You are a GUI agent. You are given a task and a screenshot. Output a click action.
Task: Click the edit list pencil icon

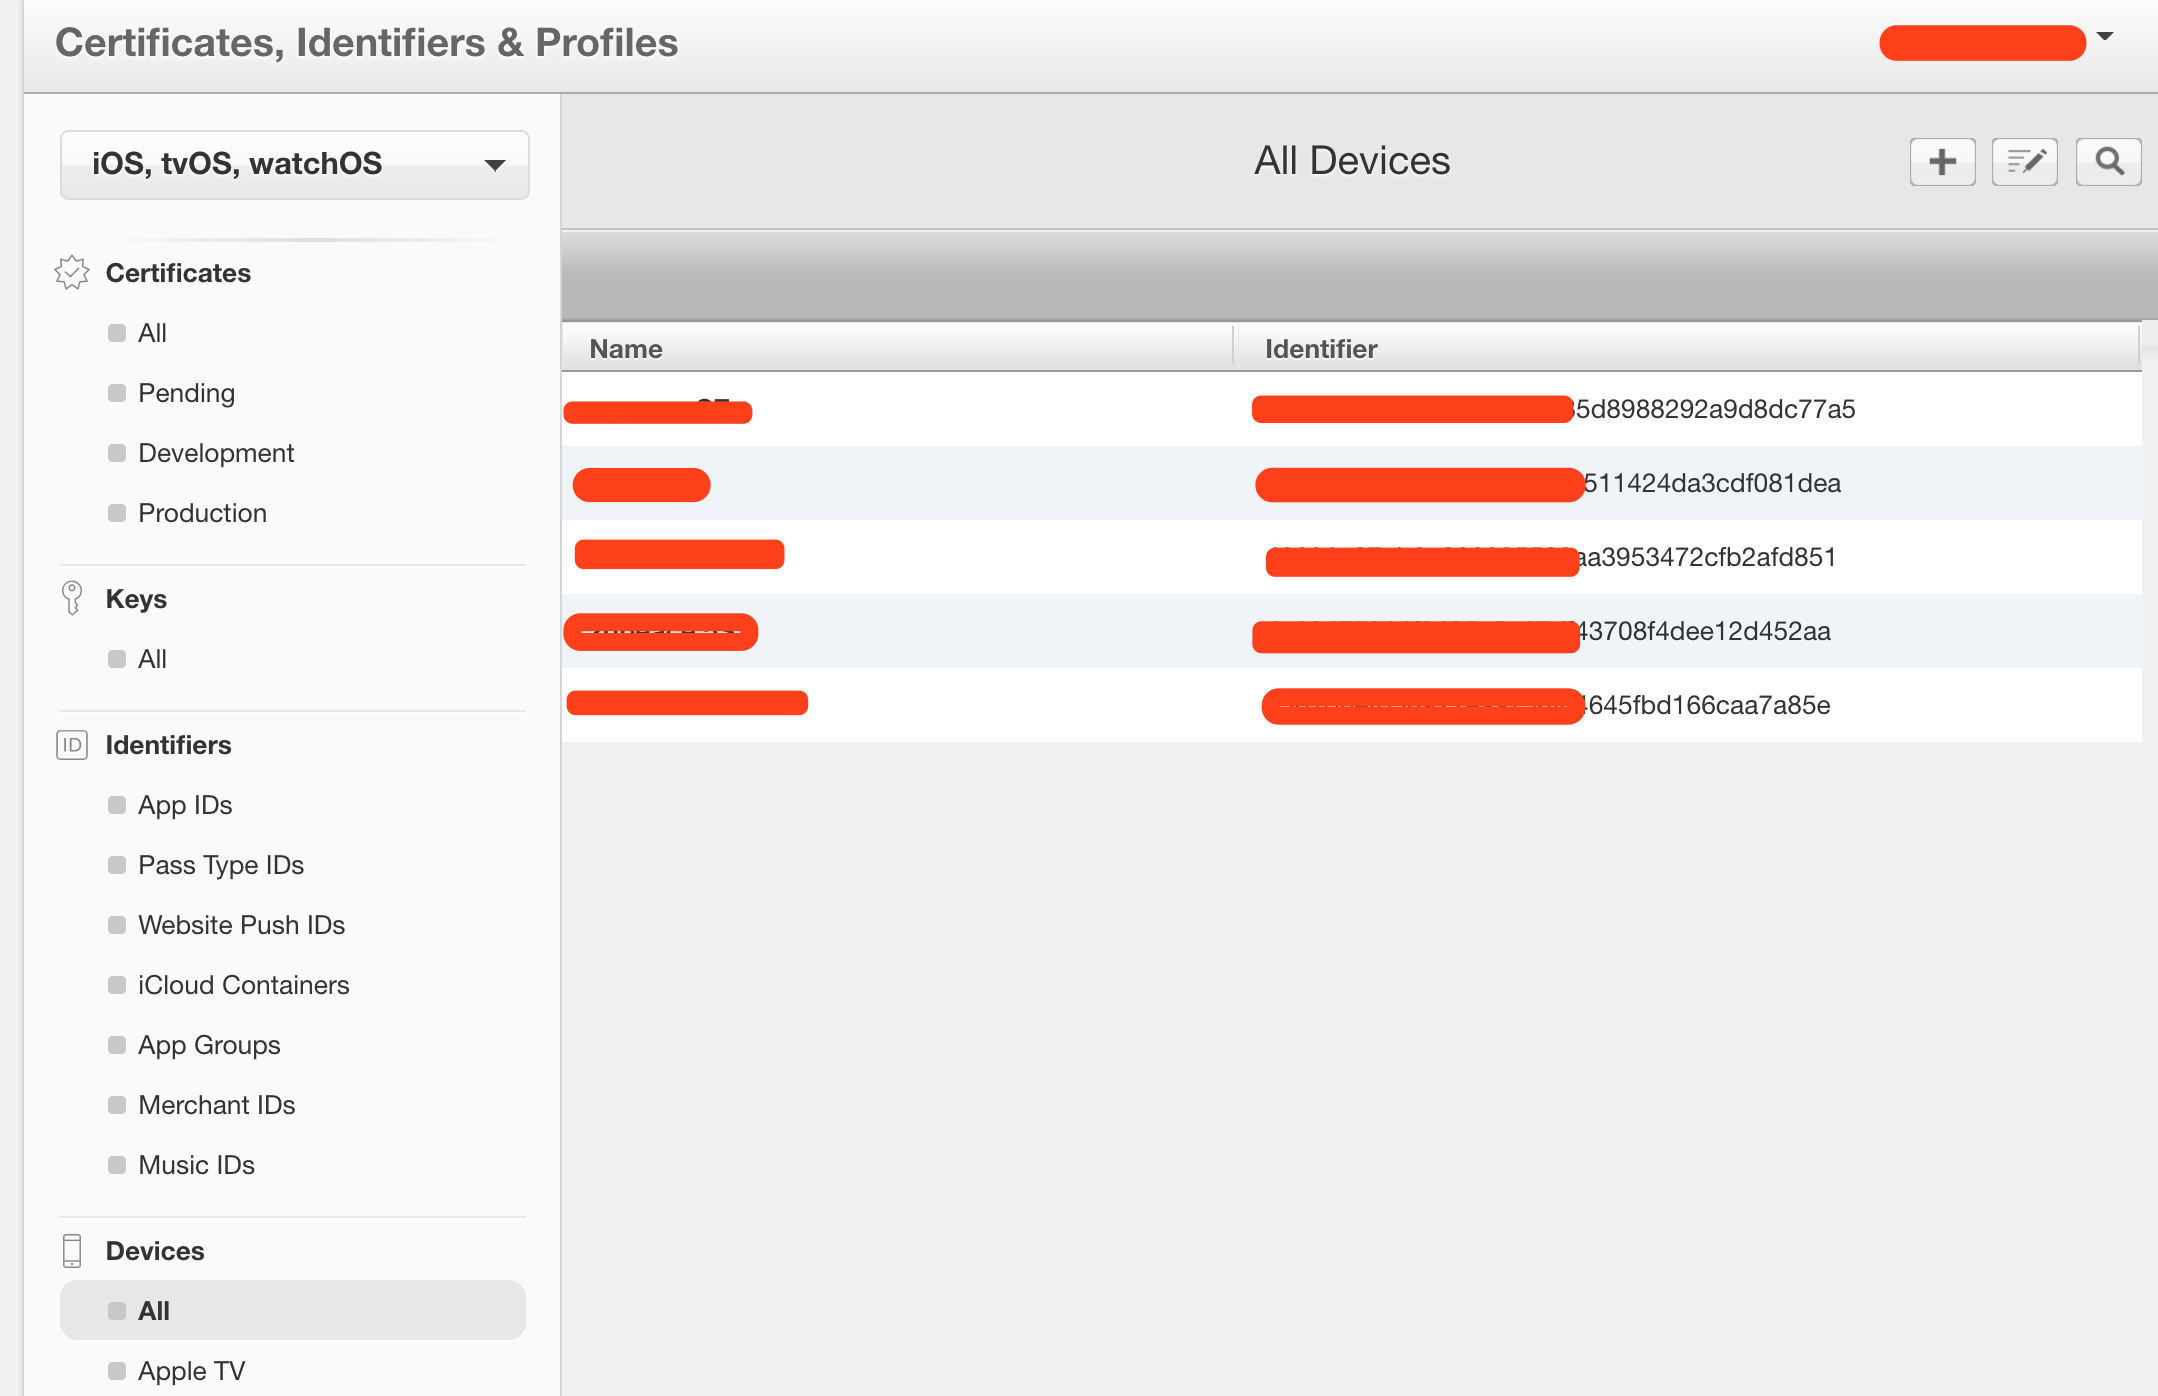coord(2025,162)
